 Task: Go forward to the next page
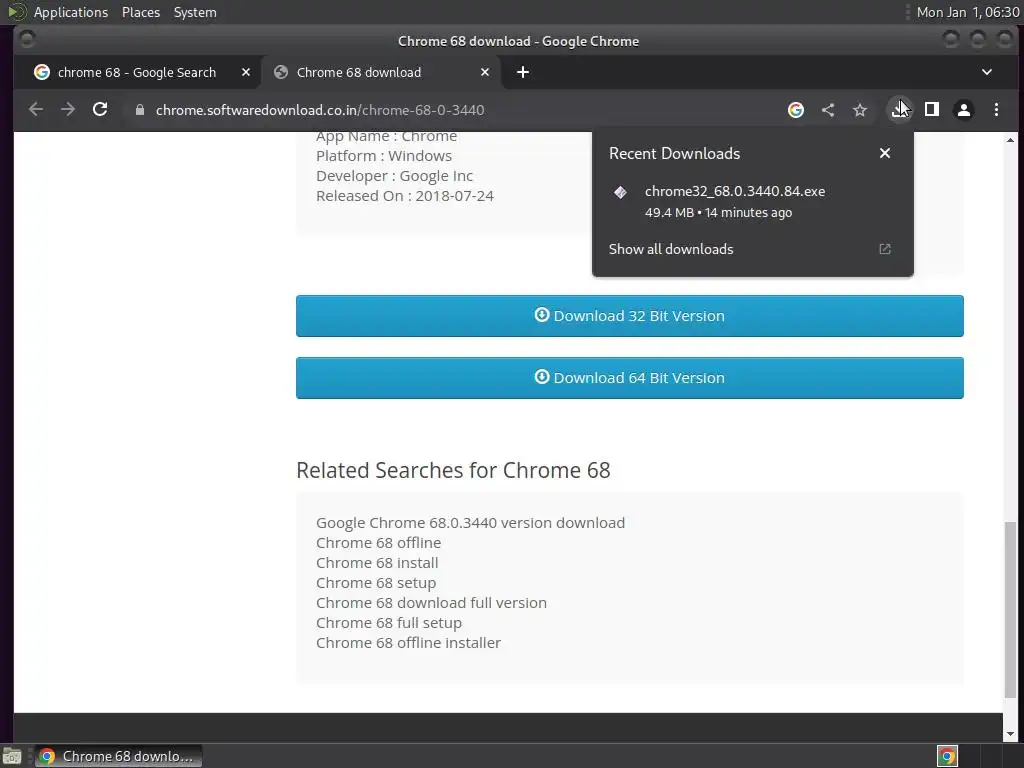pyautogui.click(x=68, y=110)
